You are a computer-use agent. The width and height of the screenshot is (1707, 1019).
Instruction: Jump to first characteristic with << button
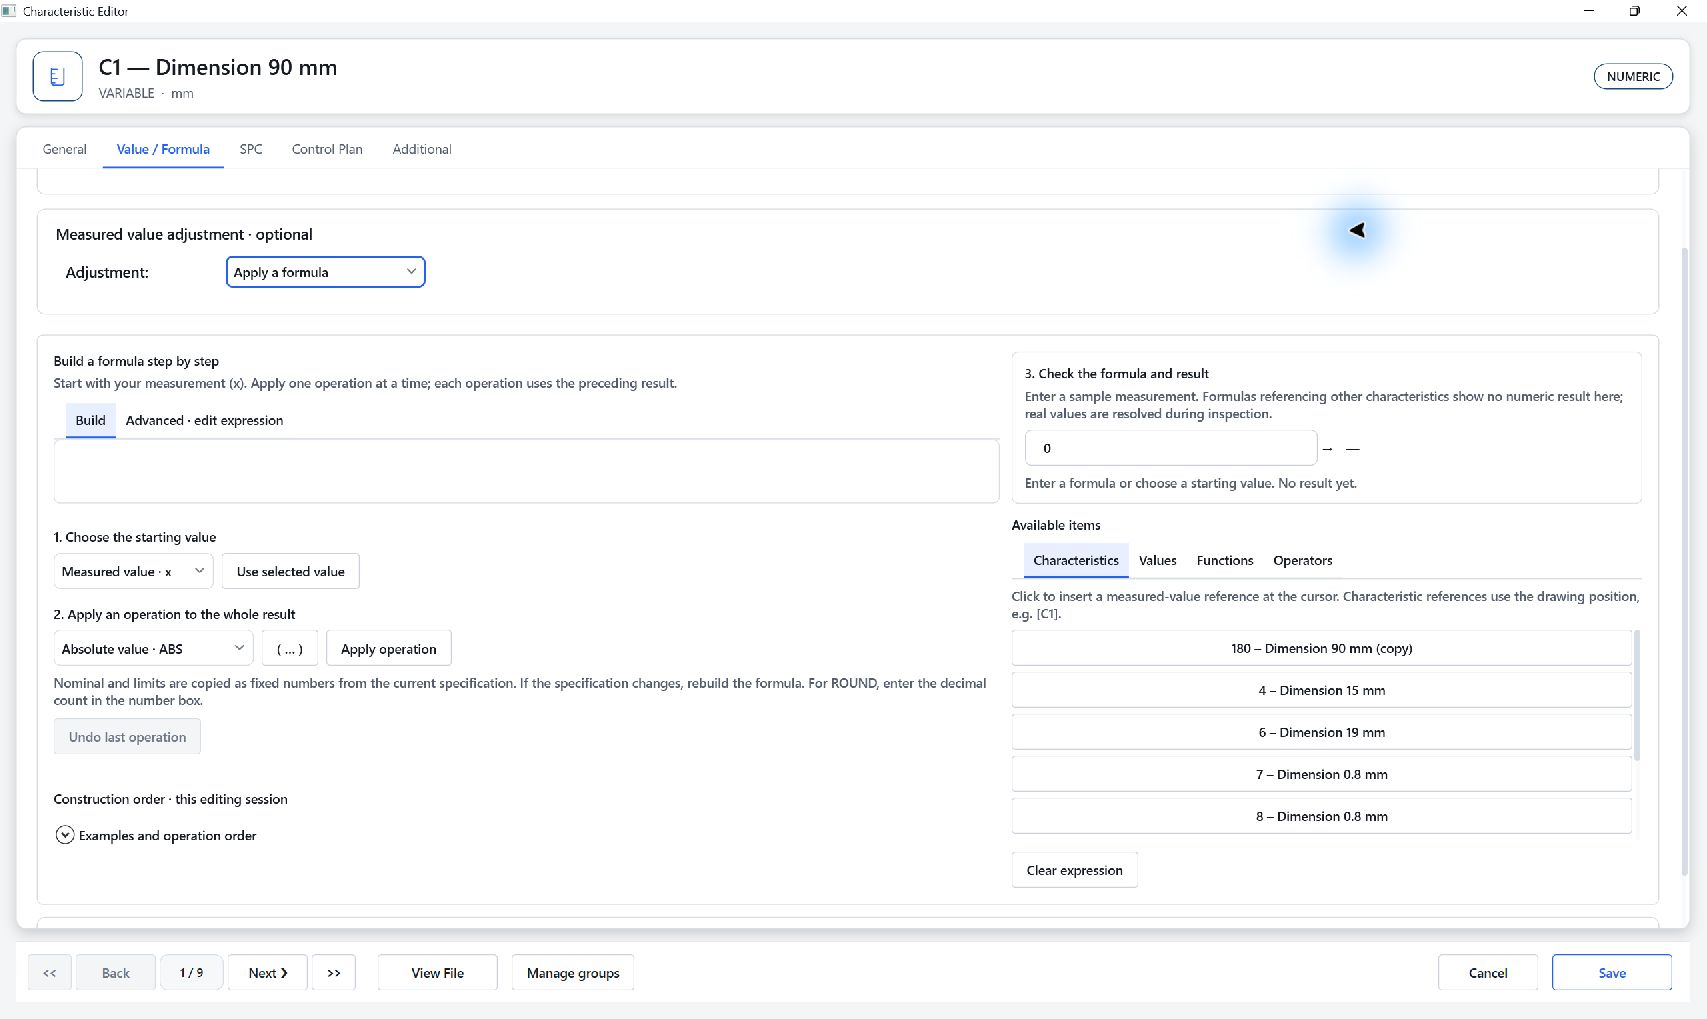[x=50, y=973]
